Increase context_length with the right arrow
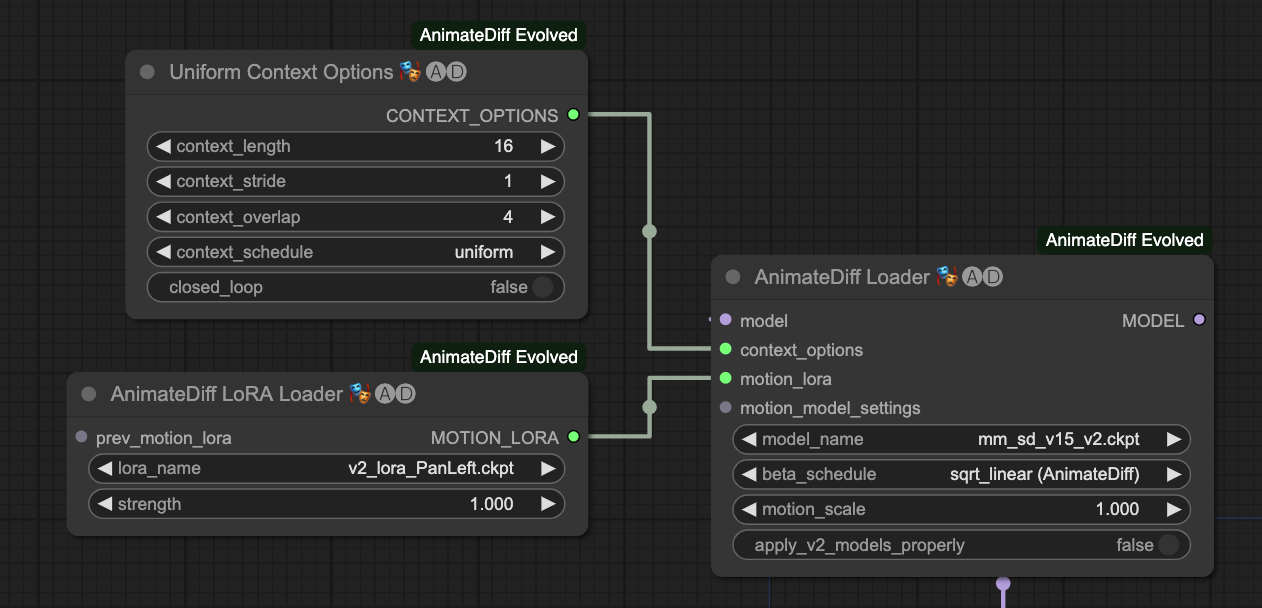 tap(549, 146)
